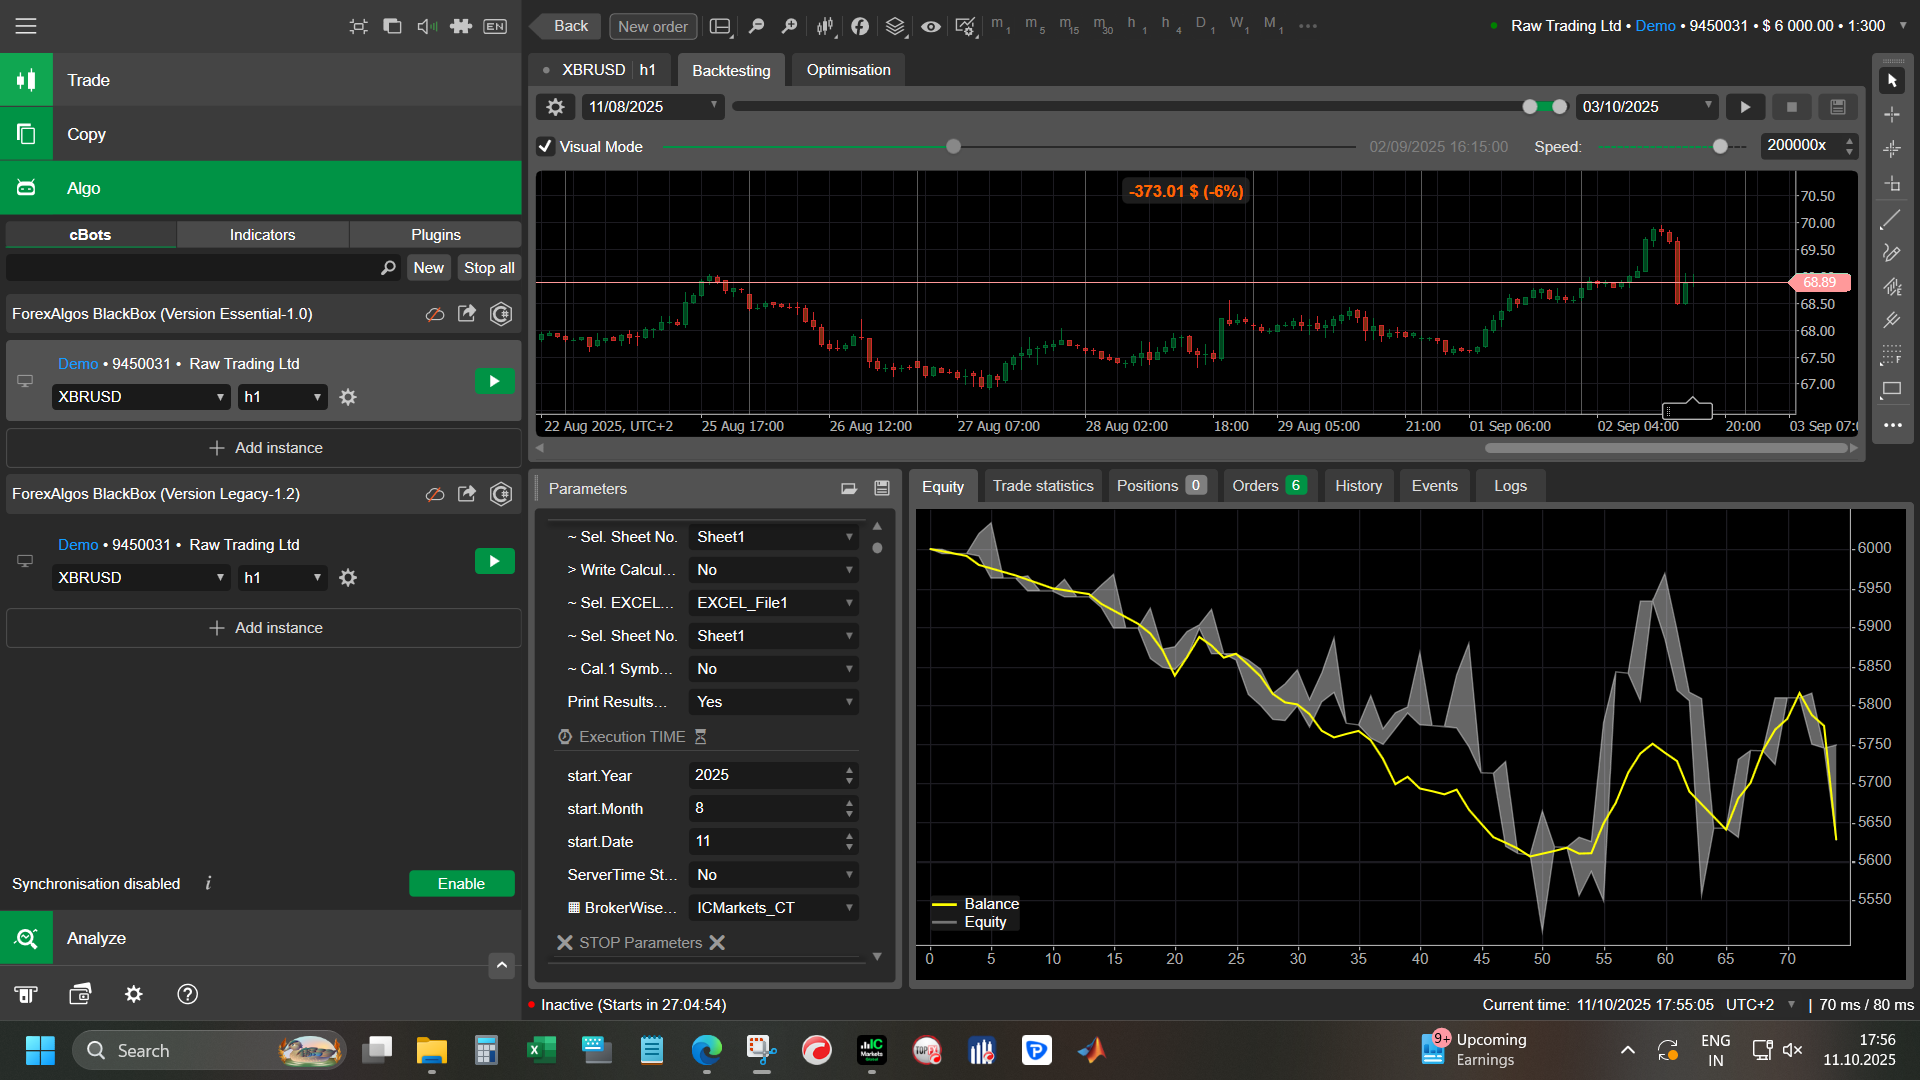Open the Write Calcul... No dropdown
Screen dimensions: 1920x1080
click(773, 570)
